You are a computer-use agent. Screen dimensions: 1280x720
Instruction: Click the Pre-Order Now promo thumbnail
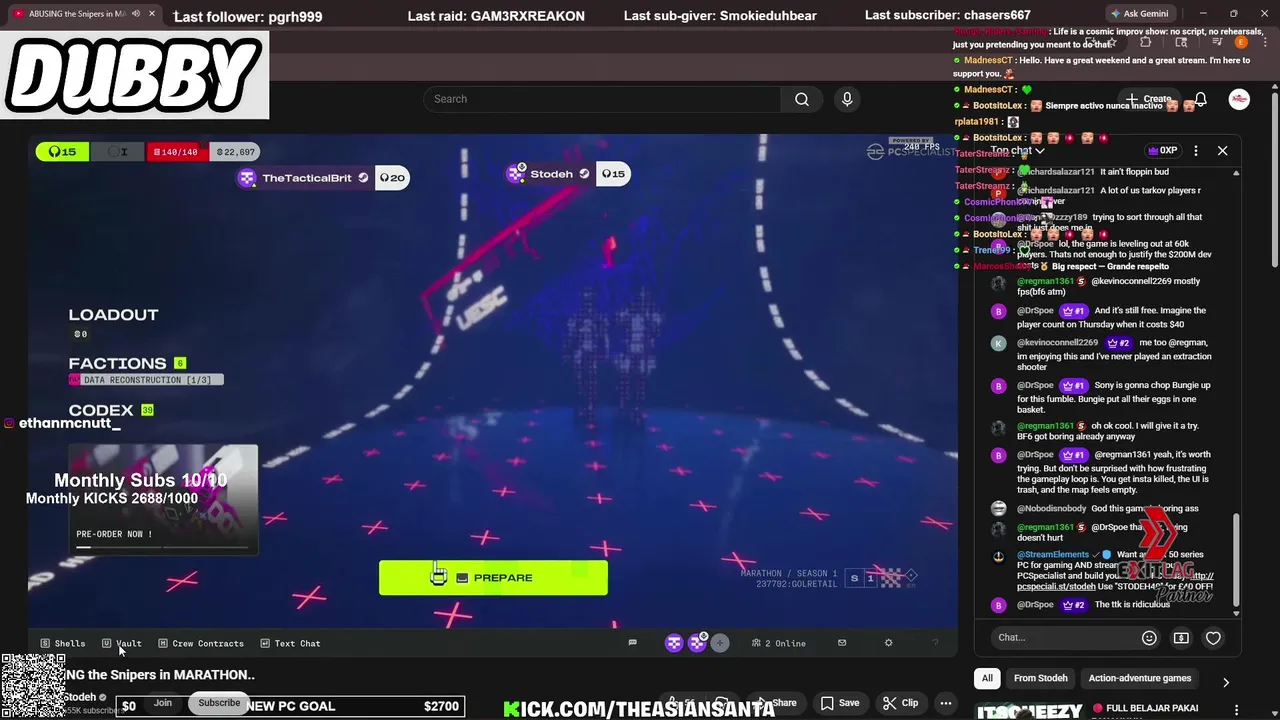[163, 499]
